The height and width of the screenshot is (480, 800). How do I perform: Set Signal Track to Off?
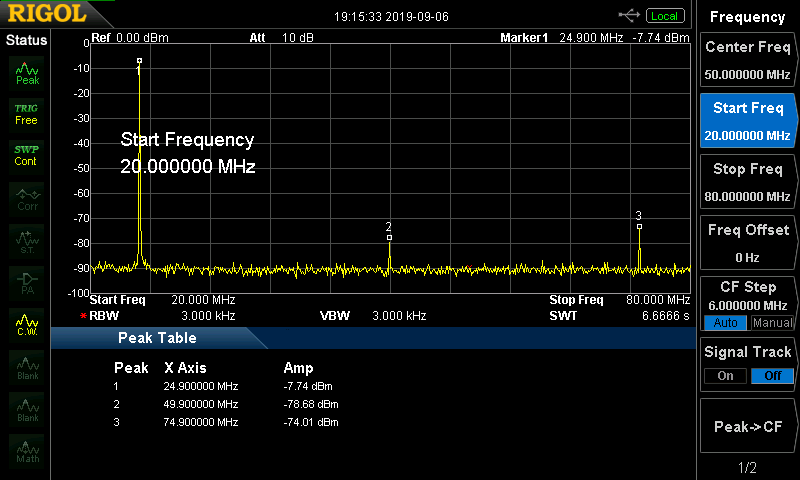[x=771, y=376]
